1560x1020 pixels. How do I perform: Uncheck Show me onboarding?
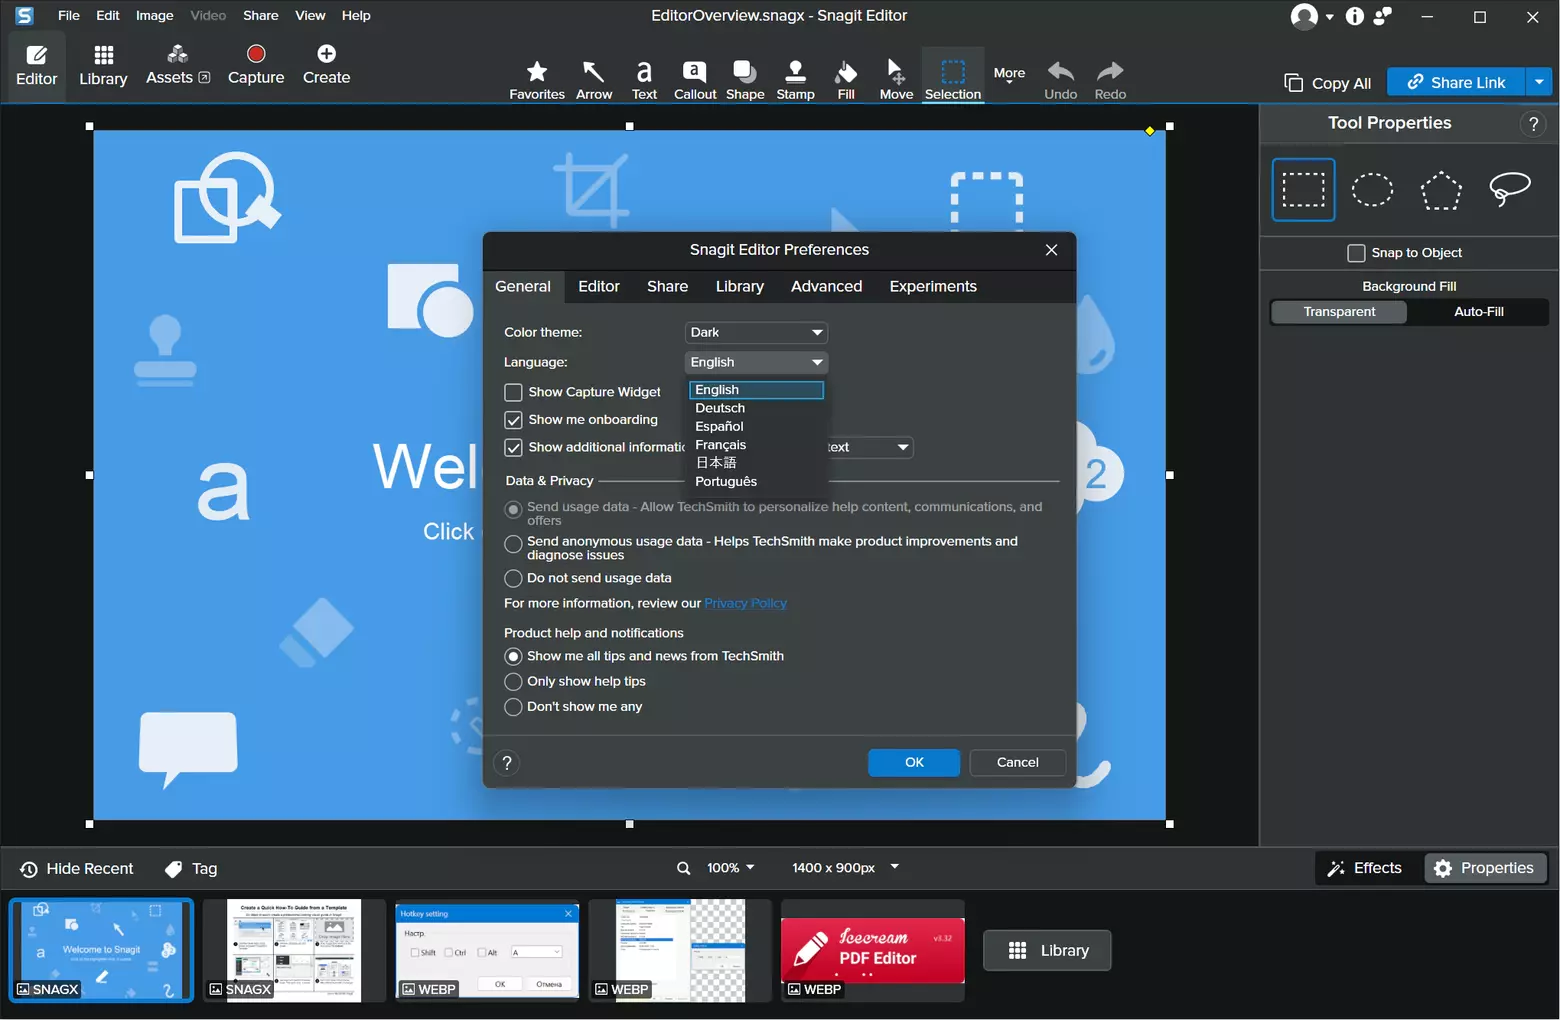click(513, 420)
